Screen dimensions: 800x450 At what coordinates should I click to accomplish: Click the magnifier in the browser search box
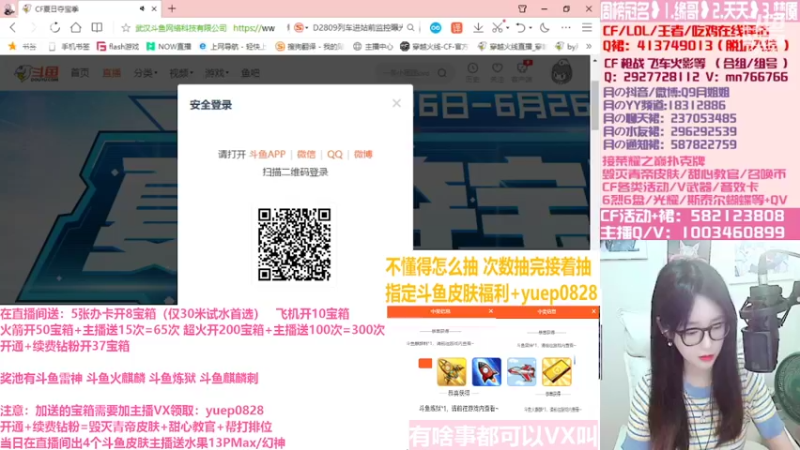pyautogui.click(x=411, y=28)
